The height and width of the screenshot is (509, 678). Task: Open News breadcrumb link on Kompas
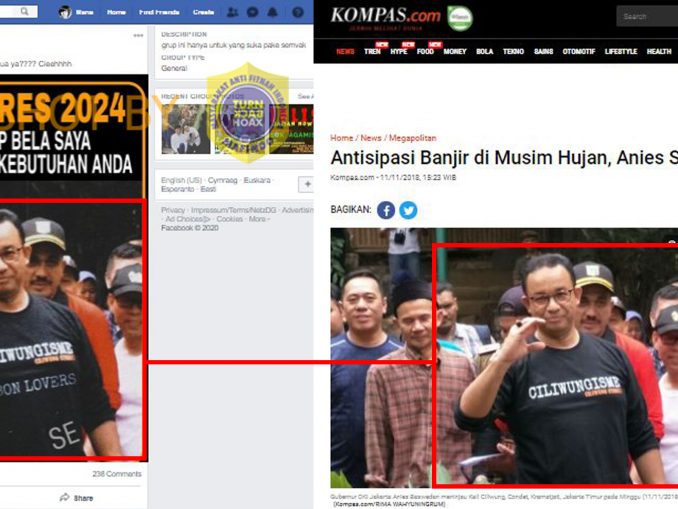[x=371, y=138]
